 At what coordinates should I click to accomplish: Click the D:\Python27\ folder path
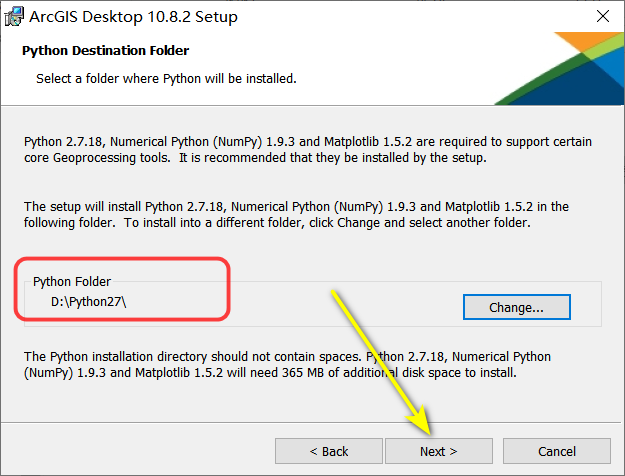(89, 301)
